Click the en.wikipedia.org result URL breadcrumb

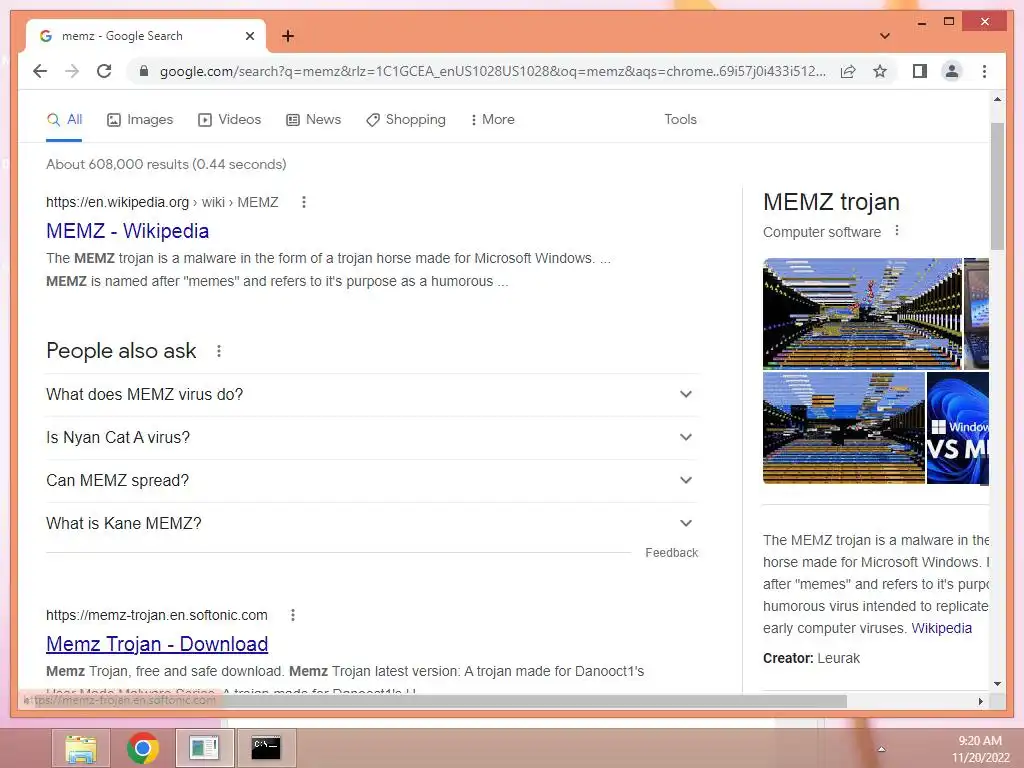[x=162, y=202]
